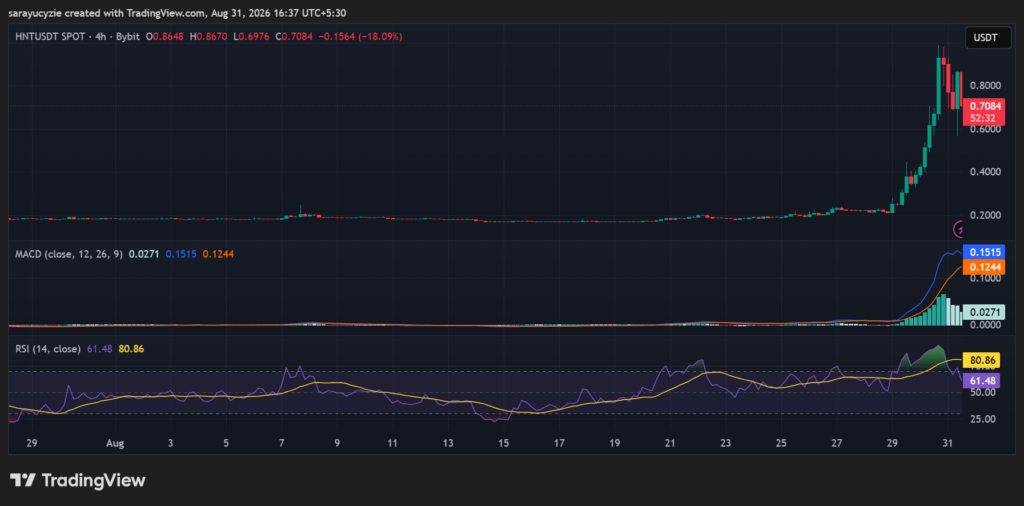Click the Aug label on time axis

click(115, 443)
